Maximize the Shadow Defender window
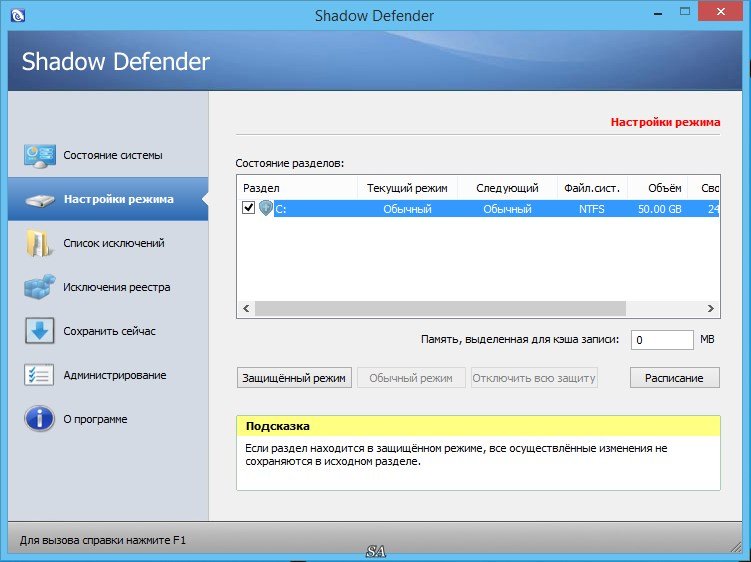Image resolution: width=751 pixels, height=562 pixels. [685, 12]
